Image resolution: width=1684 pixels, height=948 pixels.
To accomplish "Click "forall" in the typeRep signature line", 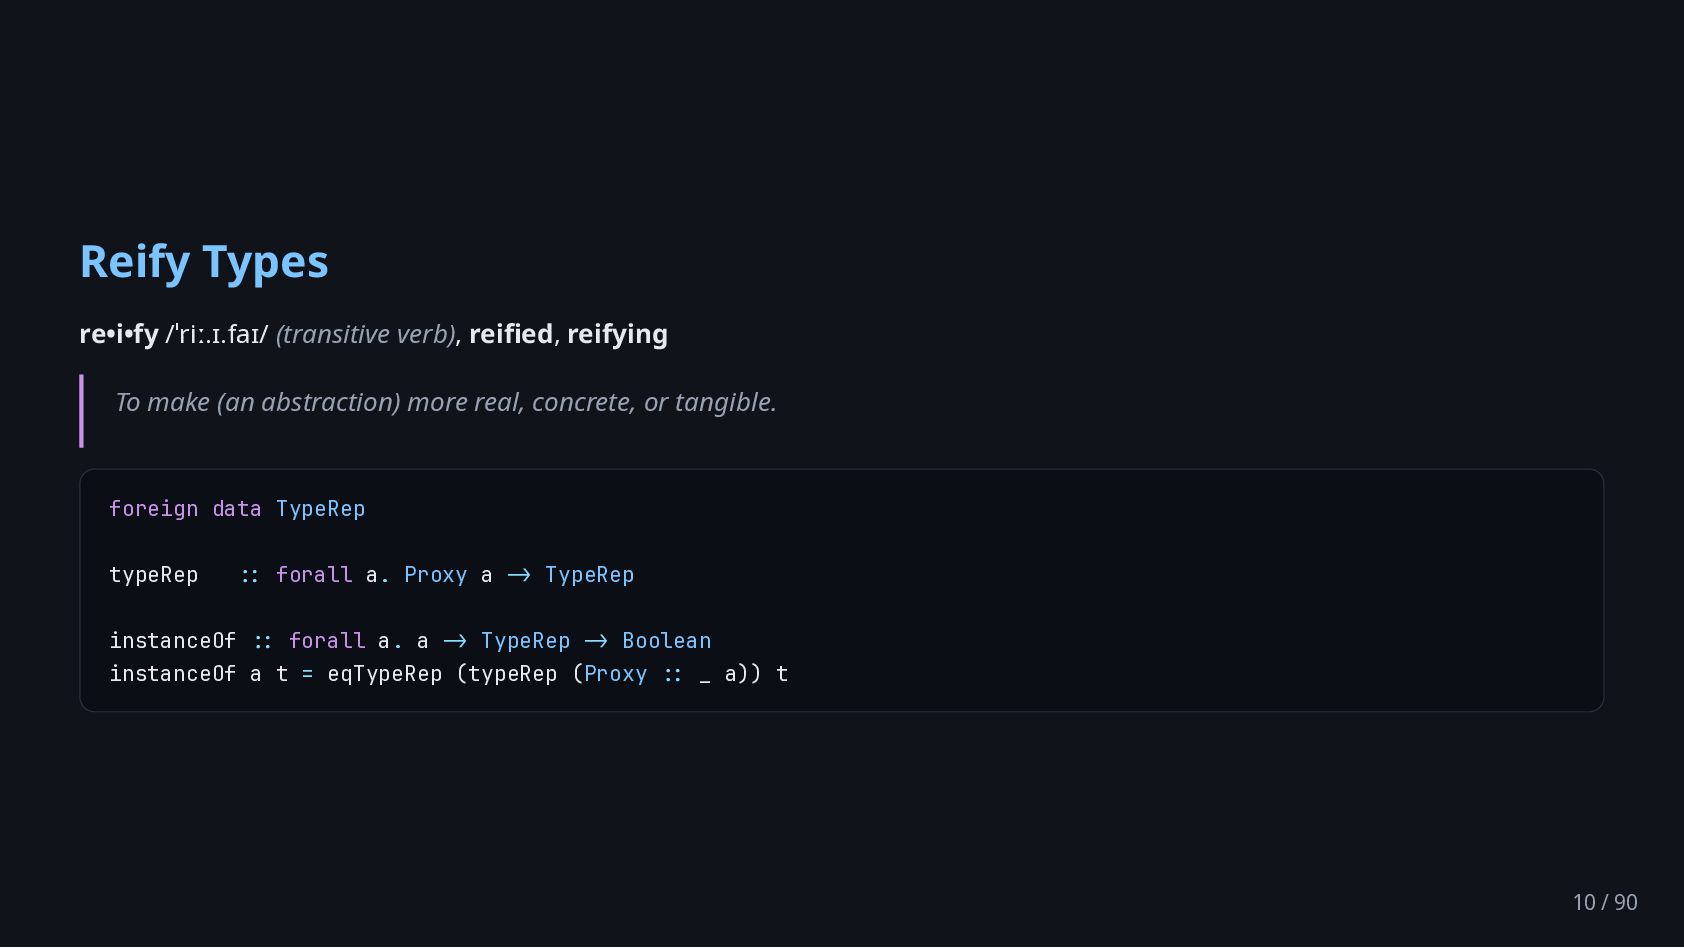I will coord(314,575).
